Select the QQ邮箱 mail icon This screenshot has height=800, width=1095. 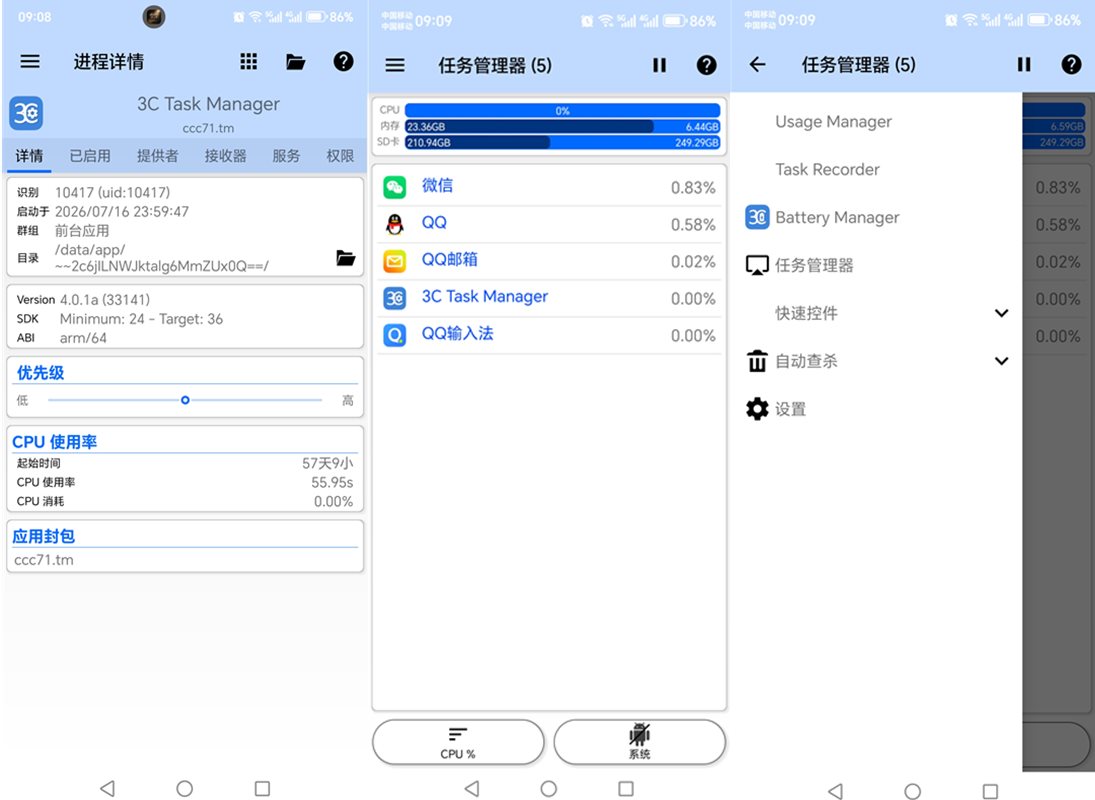tap(395, 261)
